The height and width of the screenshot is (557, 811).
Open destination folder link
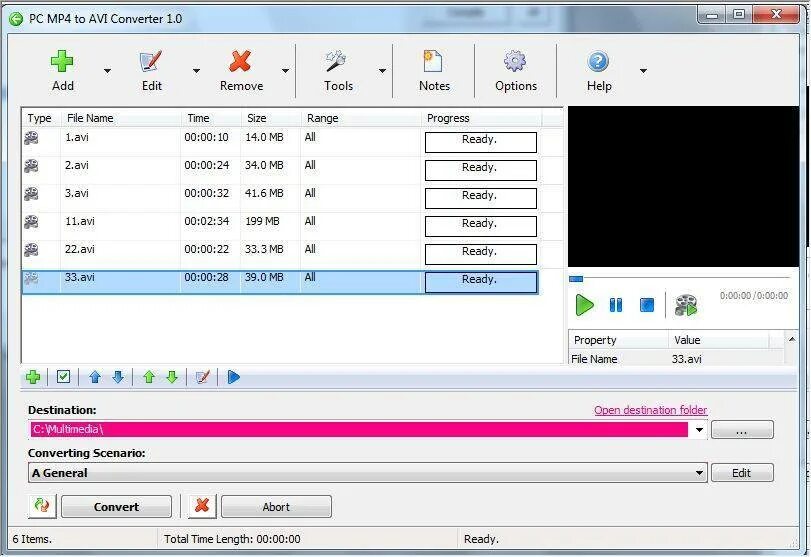(650, 410)
